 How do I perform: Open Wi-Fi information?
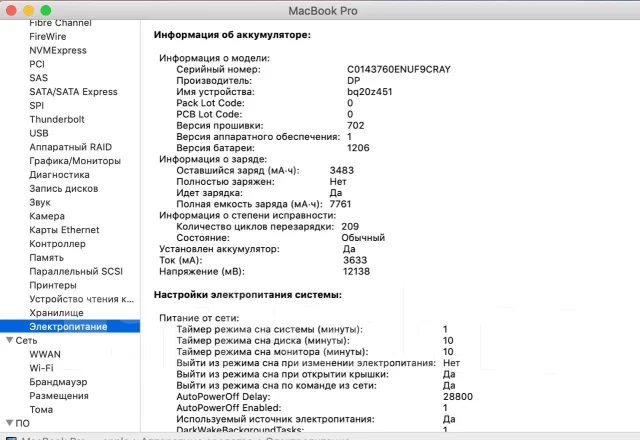(41, 368)
